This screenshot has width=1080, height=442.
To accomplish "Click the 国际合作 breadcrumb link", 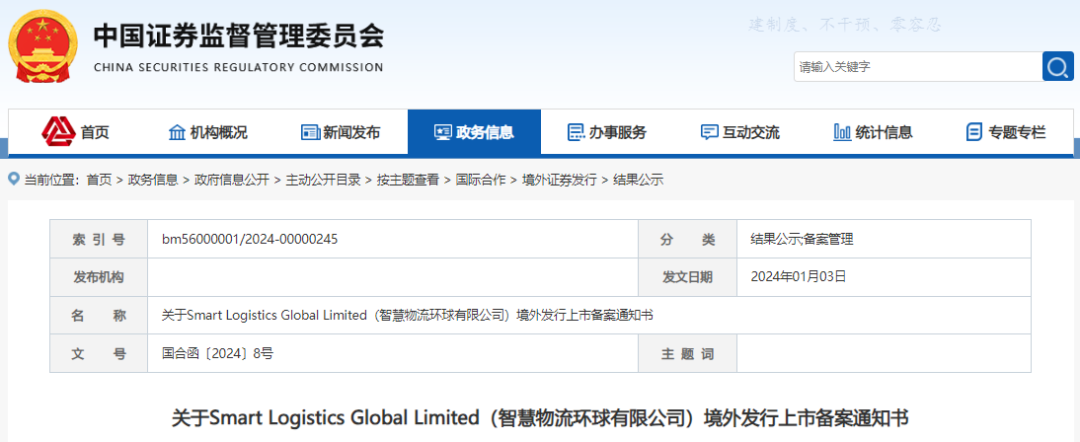I will tap(481, 180).
